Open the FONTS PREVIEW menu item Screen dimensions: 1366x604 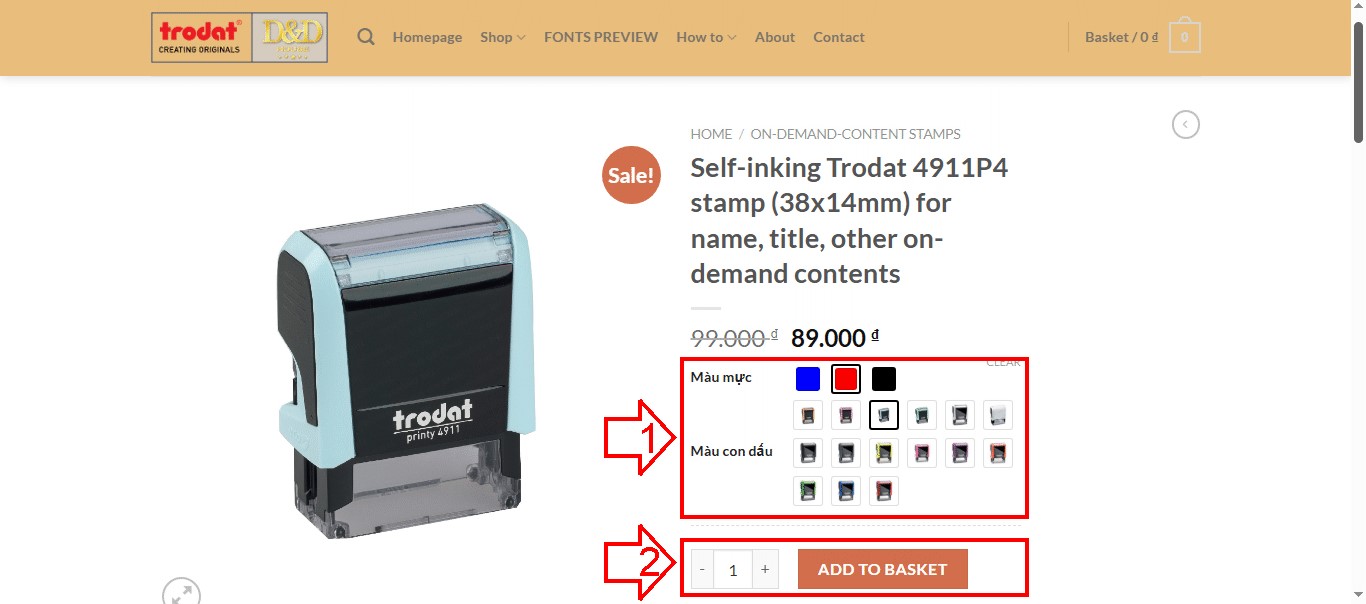coord(601,37)
